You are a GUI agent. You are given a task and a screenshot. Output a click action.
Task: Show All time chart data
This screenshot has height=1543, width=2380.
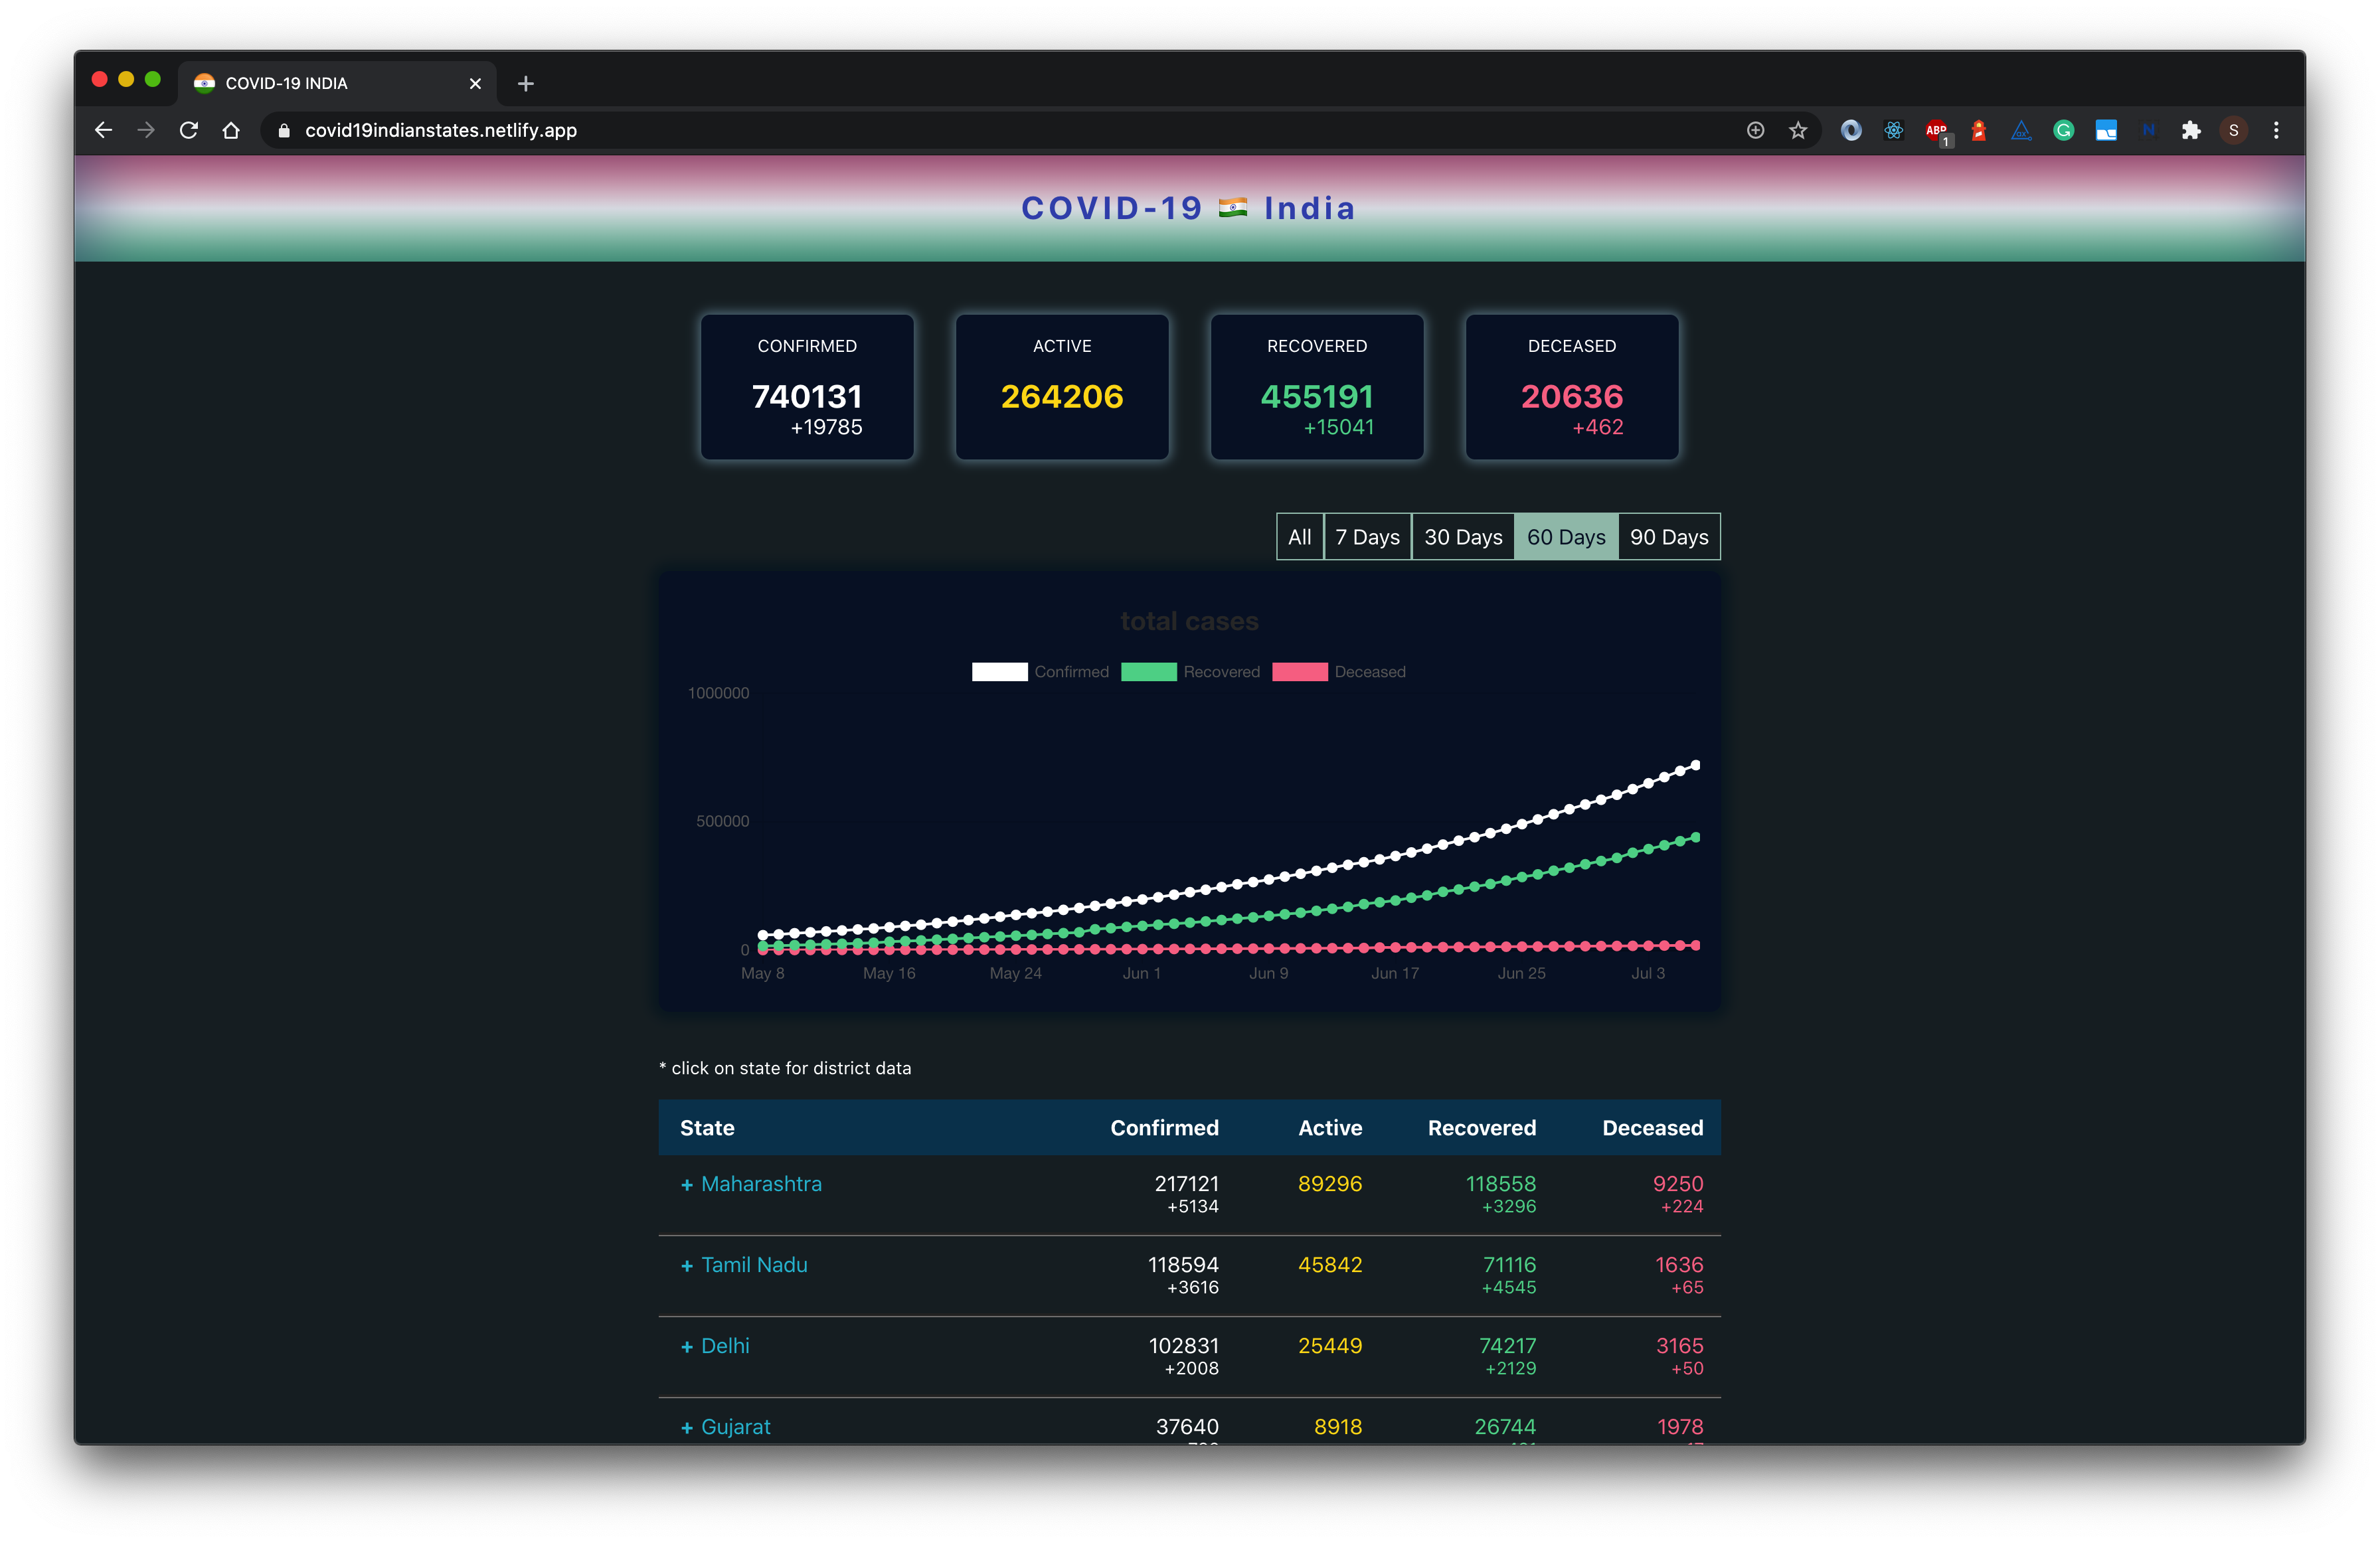click(x=1299, y=537)
